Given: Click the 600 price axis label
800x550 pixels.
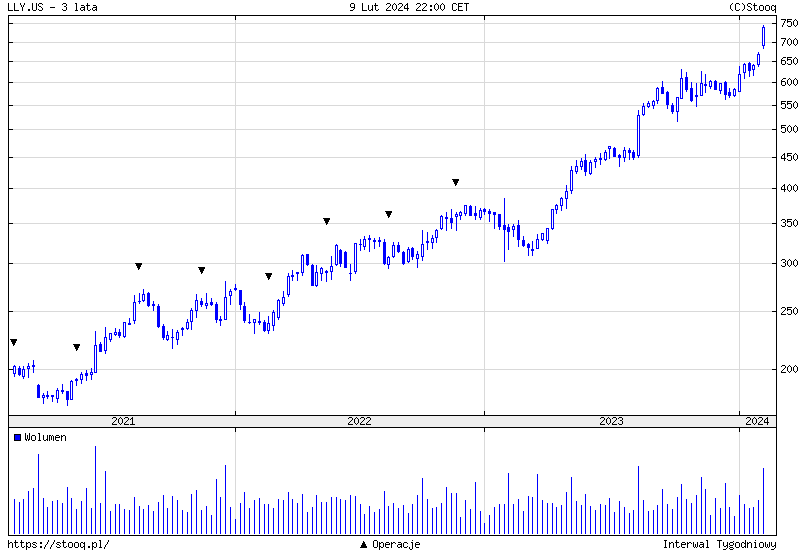Looking at the screenshot, I should point(789,82).
